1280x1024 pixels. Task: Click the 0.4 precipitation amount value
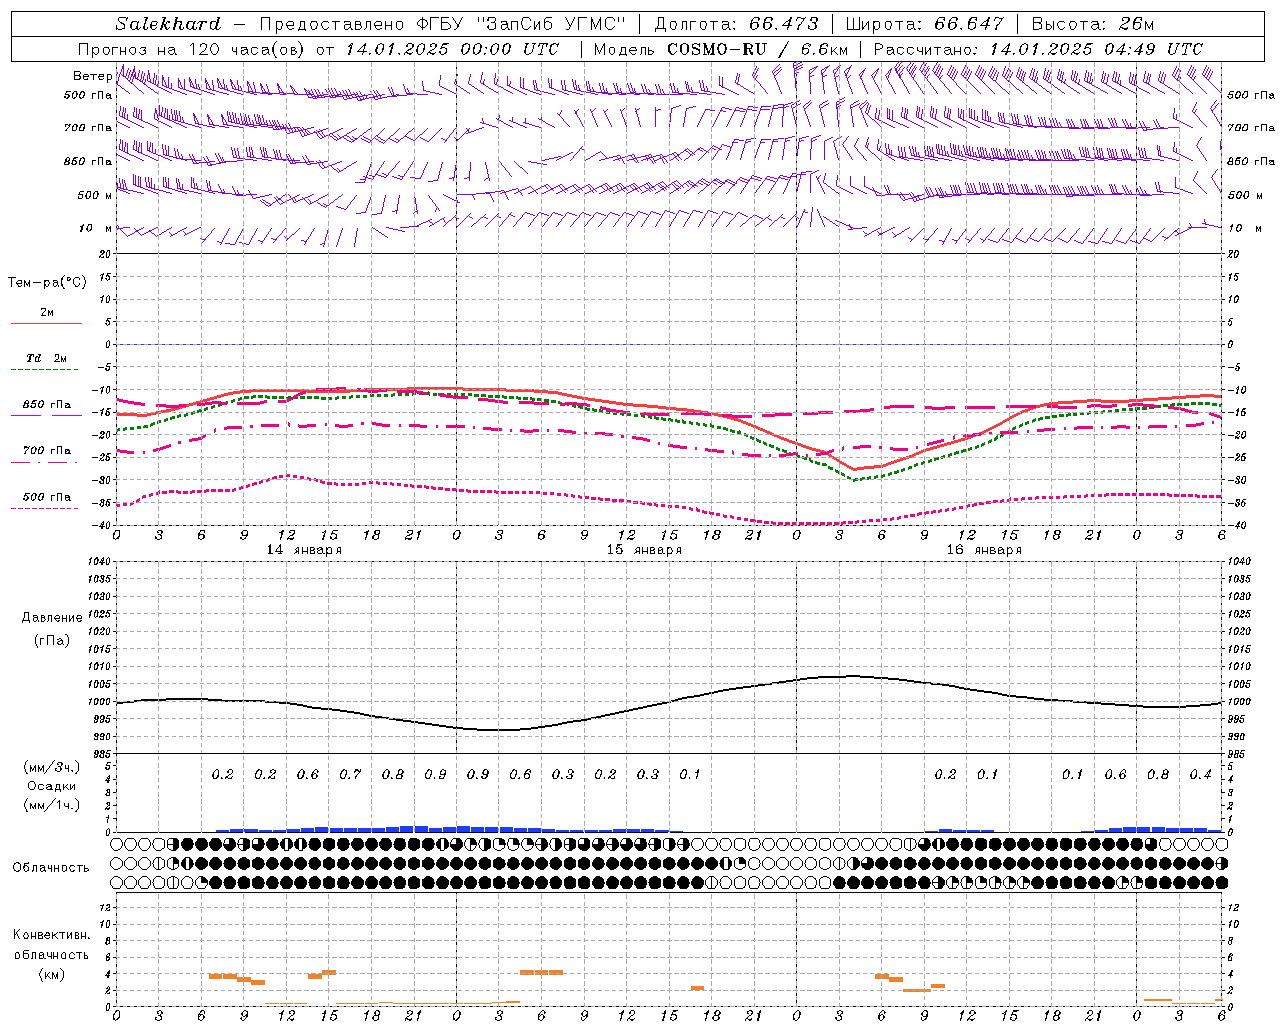pyautogui.click(x=1201, y=774)
